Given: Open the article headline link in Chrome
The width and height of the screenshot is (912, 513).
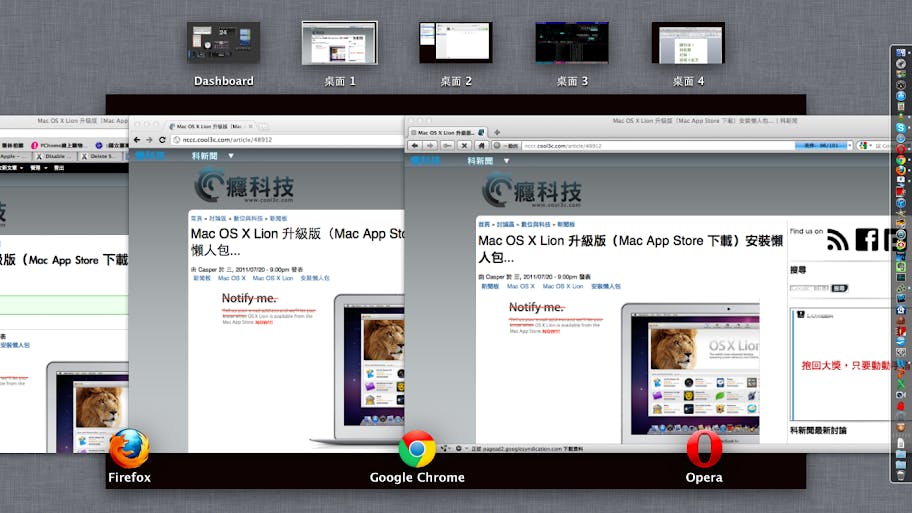Looking at the screenshot, I should coord(298,241).
